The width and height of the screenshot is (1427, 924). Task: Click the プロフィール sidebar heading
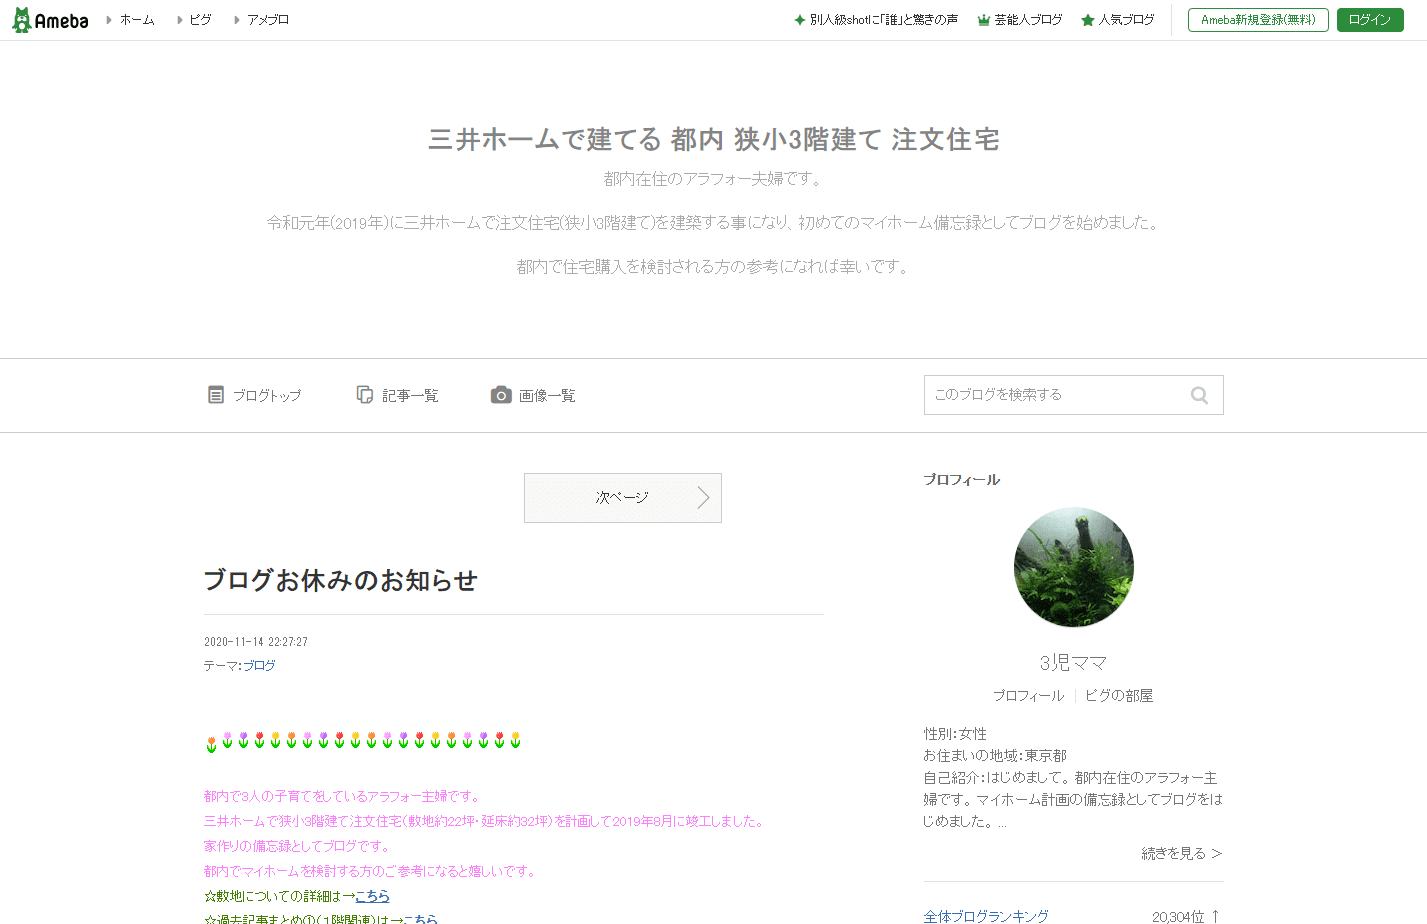point(962,480)
